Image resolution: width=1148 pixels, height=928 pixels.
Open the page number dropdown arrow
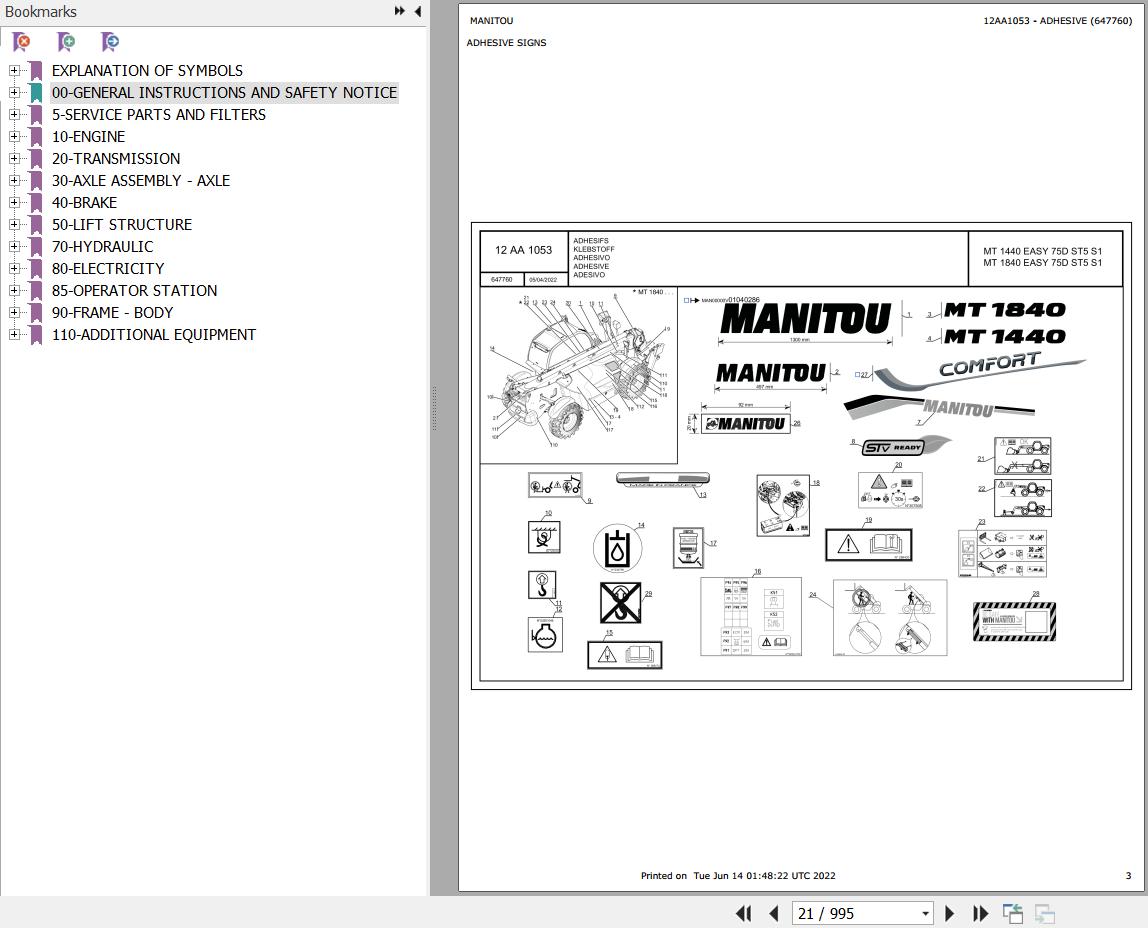click(925, 913)
